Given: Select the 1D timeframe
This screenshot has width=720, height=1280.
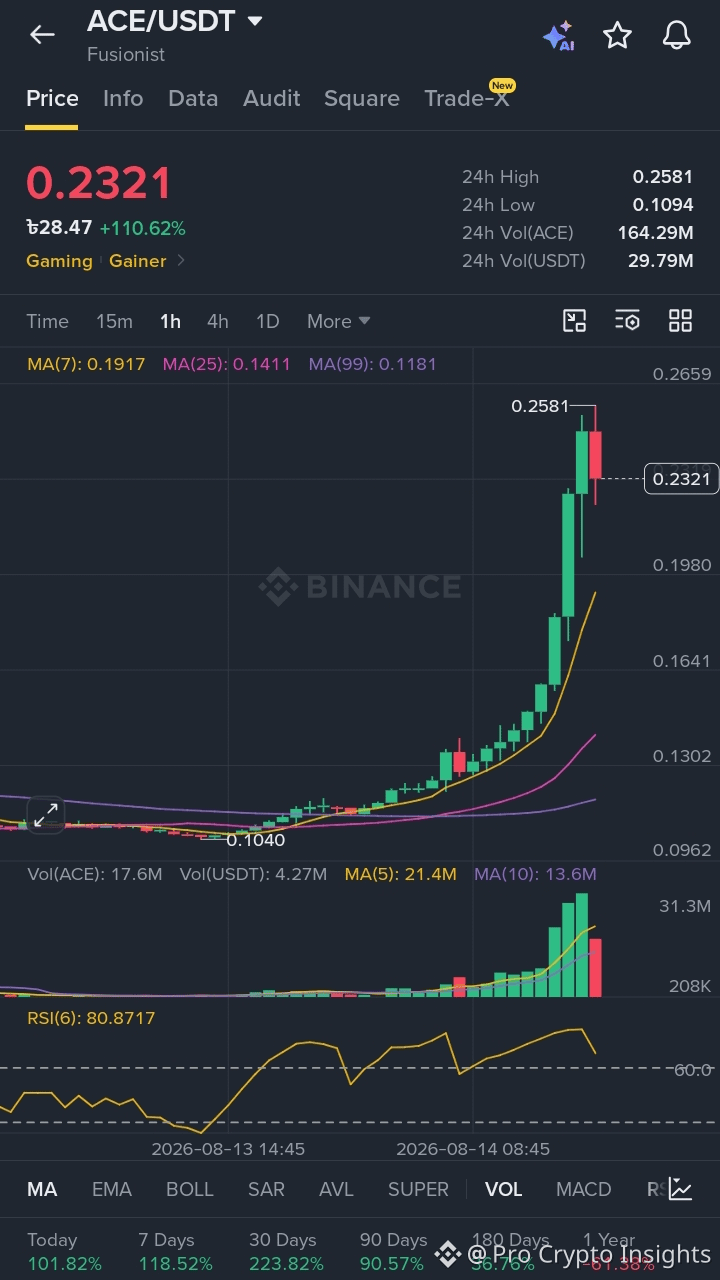Looking at the screenshot, I should pyautogui.click(x=267, y=321).
